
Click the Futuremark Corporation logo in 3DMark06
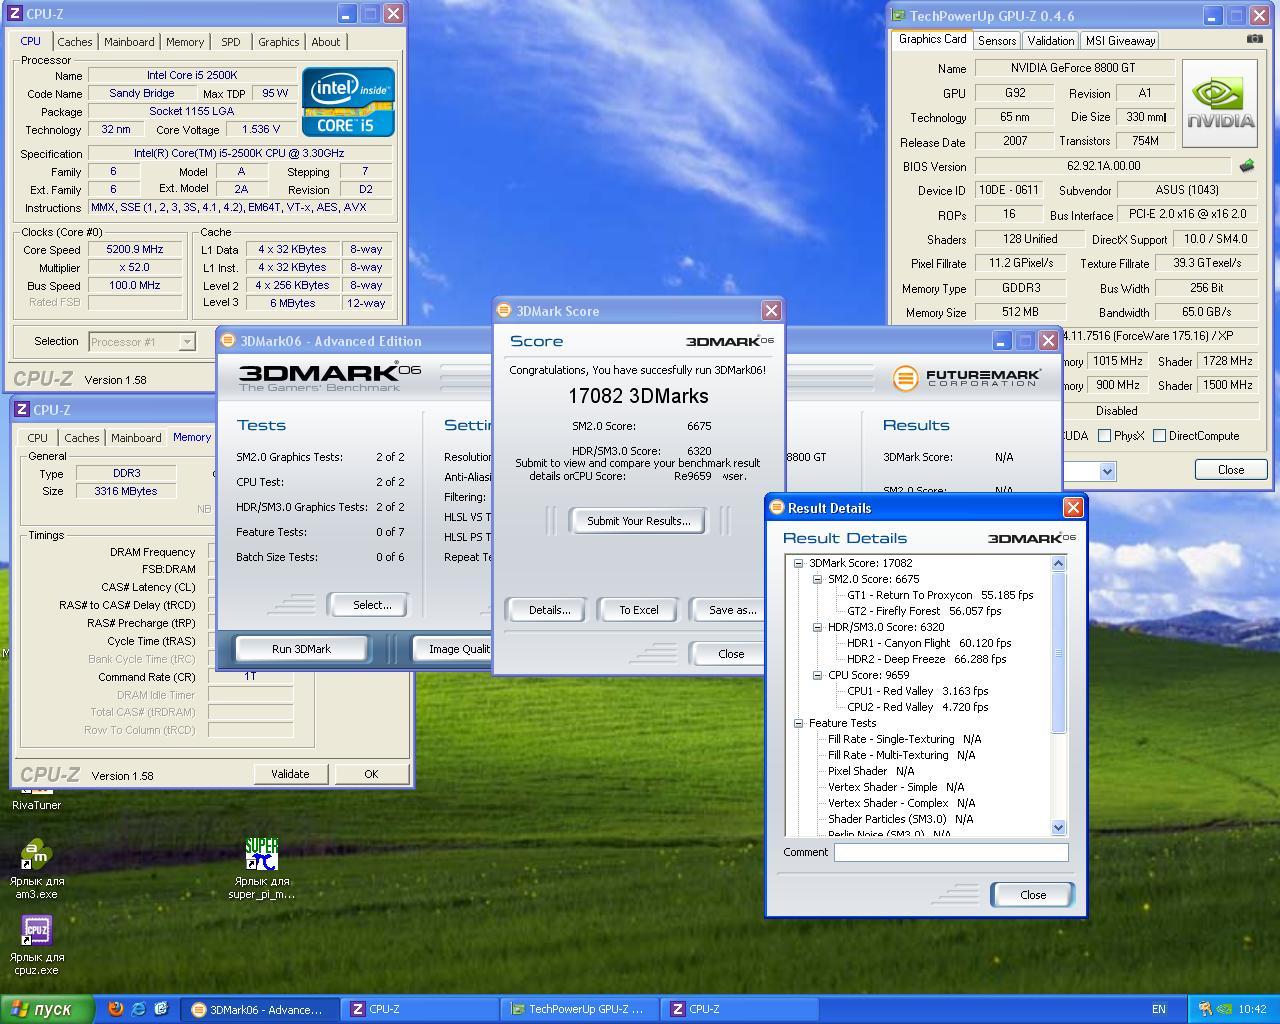point(966,378)
